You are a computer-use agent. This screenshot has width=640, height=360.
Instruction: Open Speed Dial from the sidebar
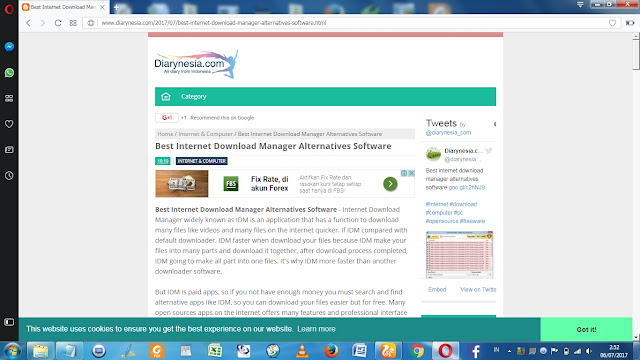coord(9,98)
